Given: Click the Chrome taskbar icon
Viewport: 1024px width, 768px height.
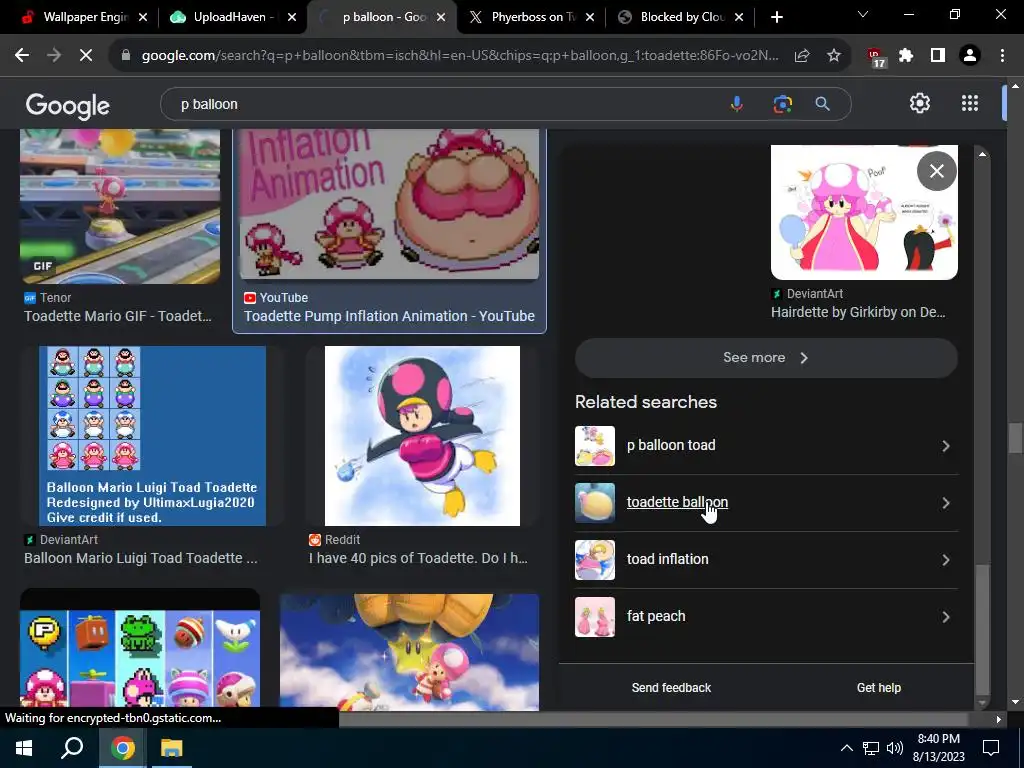Looking at the screenshot, I should tap(122, 747).
